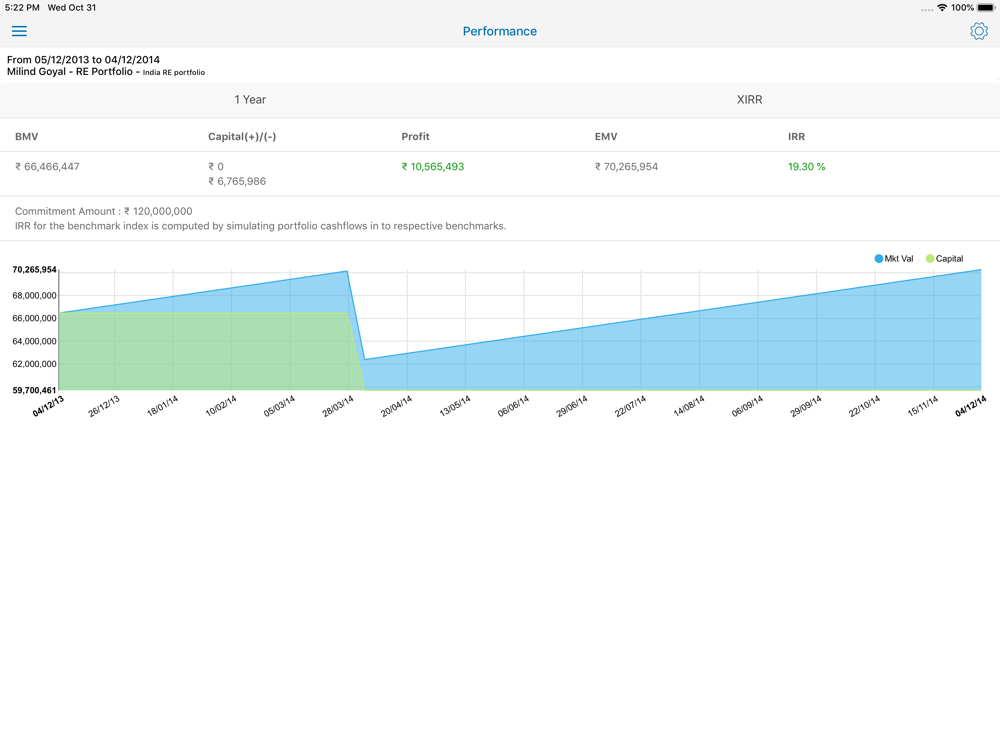Tap the battery indicator icon
Viewport: 1000px width, 750px height.
point(985,8)
